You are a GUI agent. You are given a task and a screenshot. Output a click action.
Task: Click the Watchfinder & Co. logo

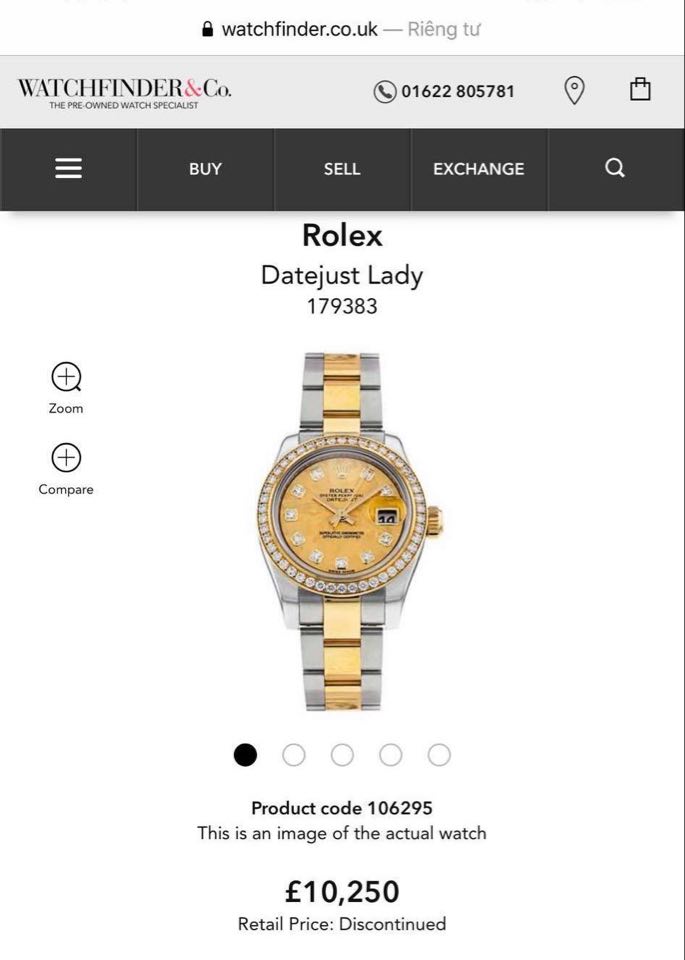pos(124,92)
